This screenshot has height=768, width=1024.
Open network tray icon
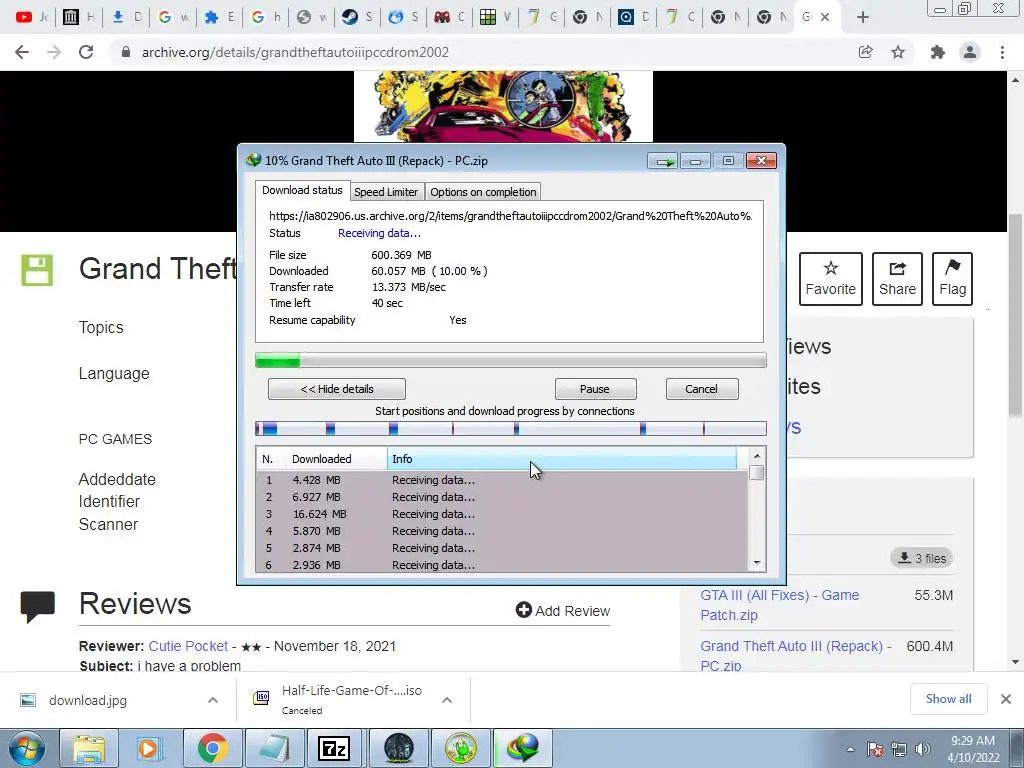pyautogui.click(x=899, y=749)
